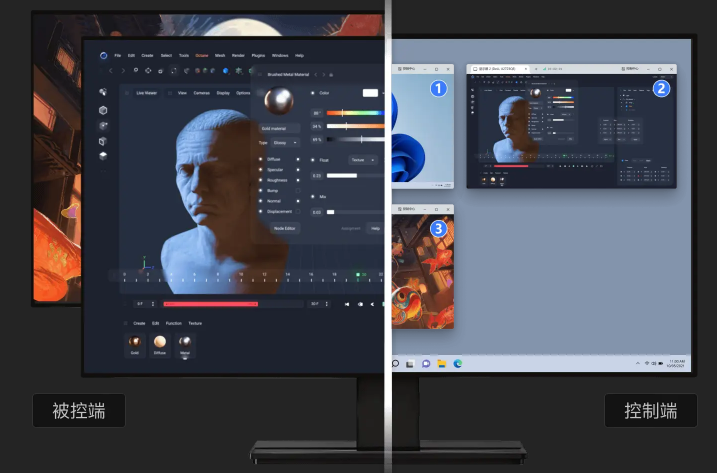This screenshot has width=717, height=473.
Task: Click the start frame 0 F stepper arrows
Action: [153, 304]
